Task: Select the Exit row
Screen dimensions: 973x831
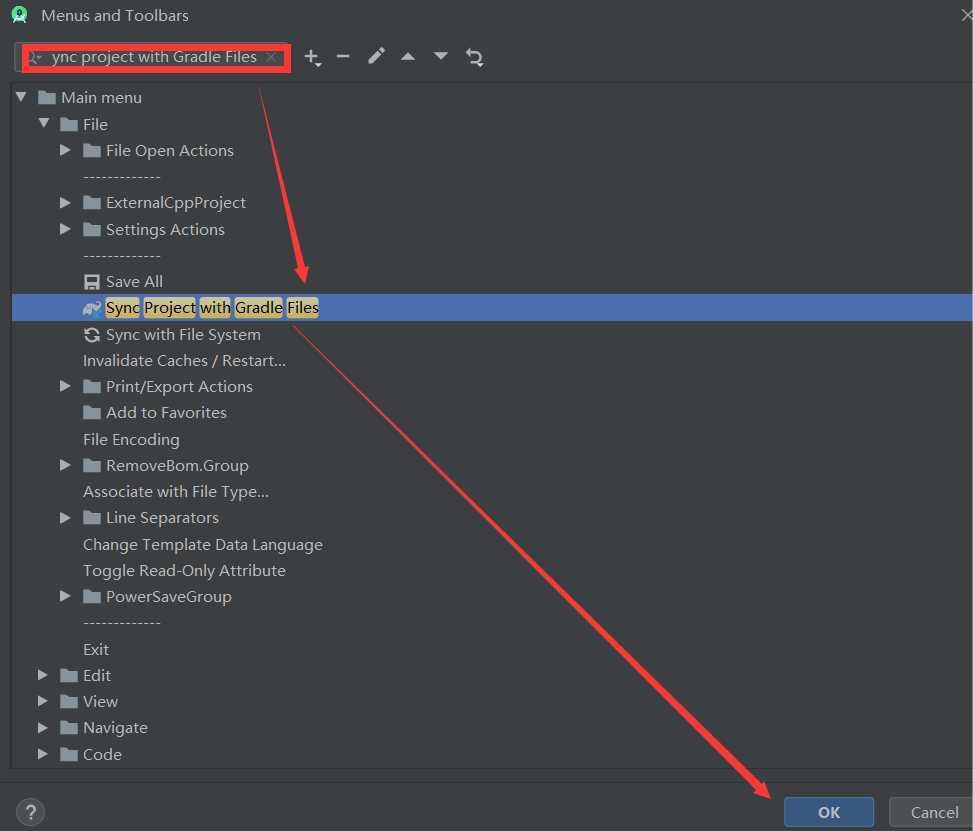Action: pyautogui.click(x=492, y=649)
